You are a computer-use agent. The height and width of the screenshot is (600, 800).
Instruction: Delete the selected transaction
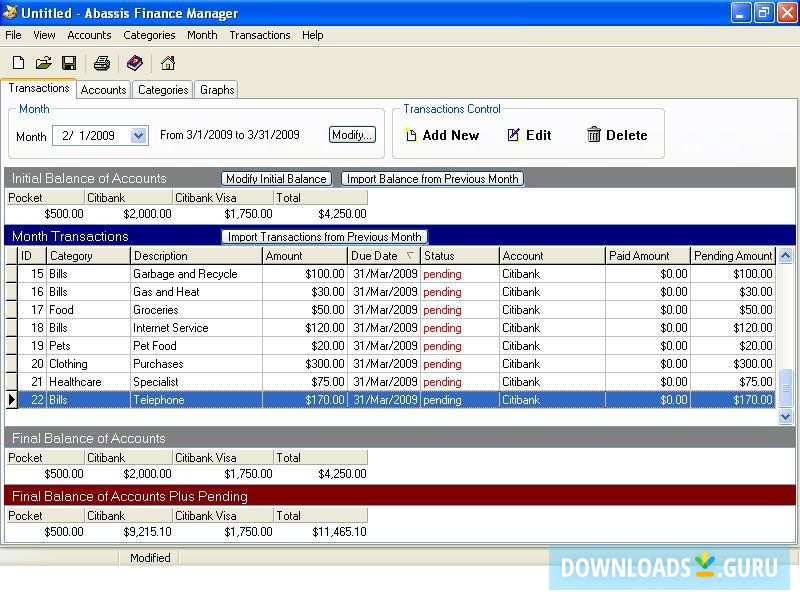pos(617,135)
